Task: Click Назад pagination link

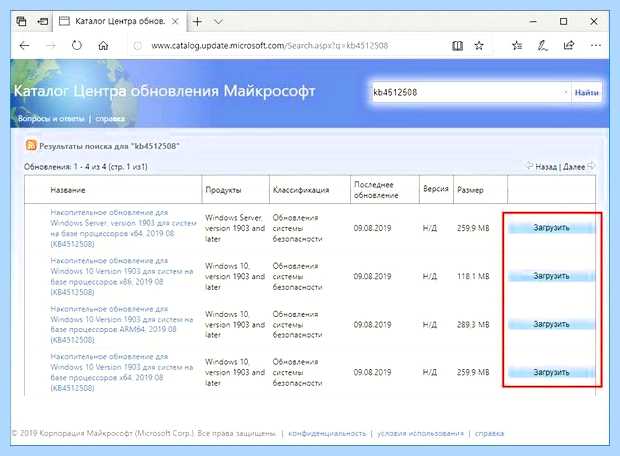Action: (x=546, y=167)
